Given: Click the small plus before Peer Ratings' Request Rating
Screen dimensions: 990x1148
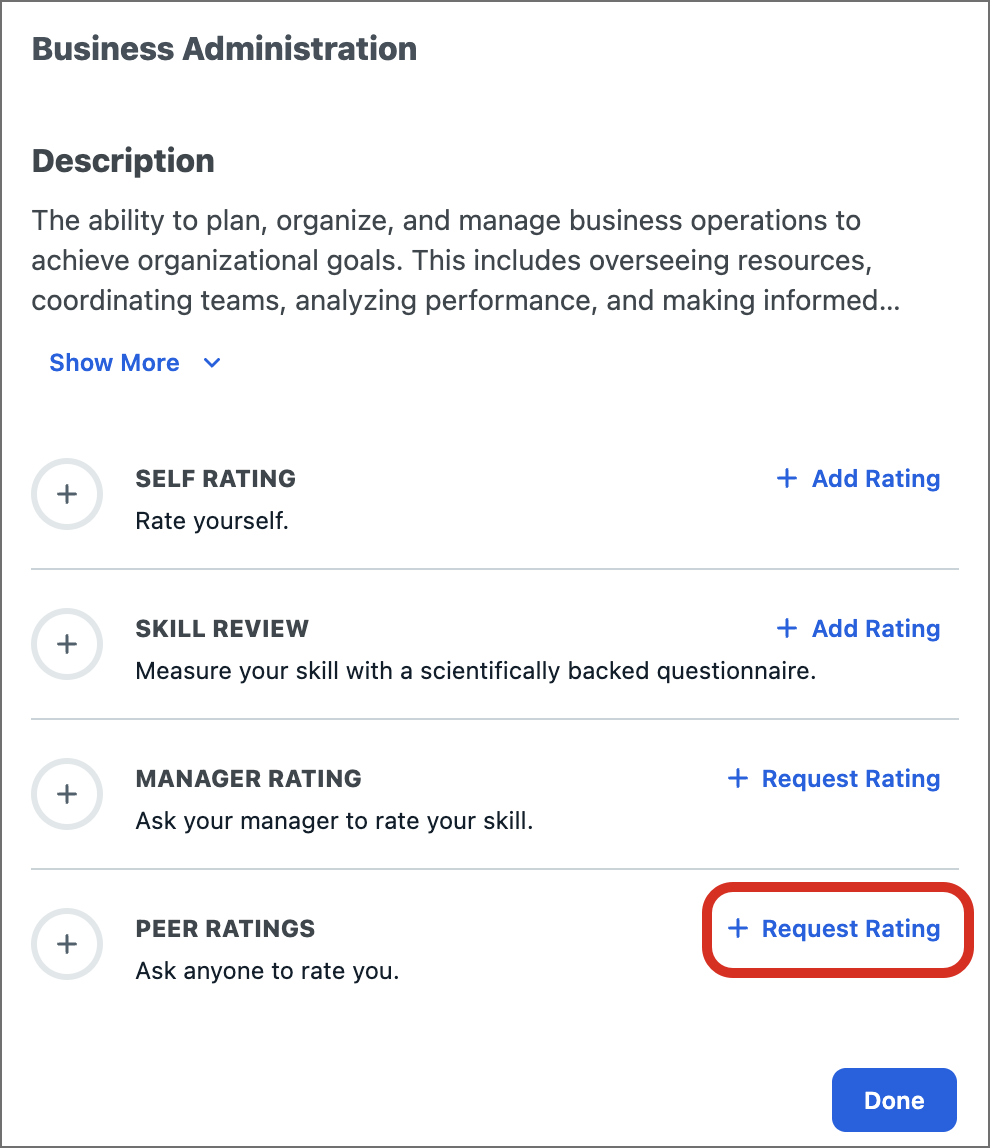Looking at the screenshot, I should click(x=738, y=929).
